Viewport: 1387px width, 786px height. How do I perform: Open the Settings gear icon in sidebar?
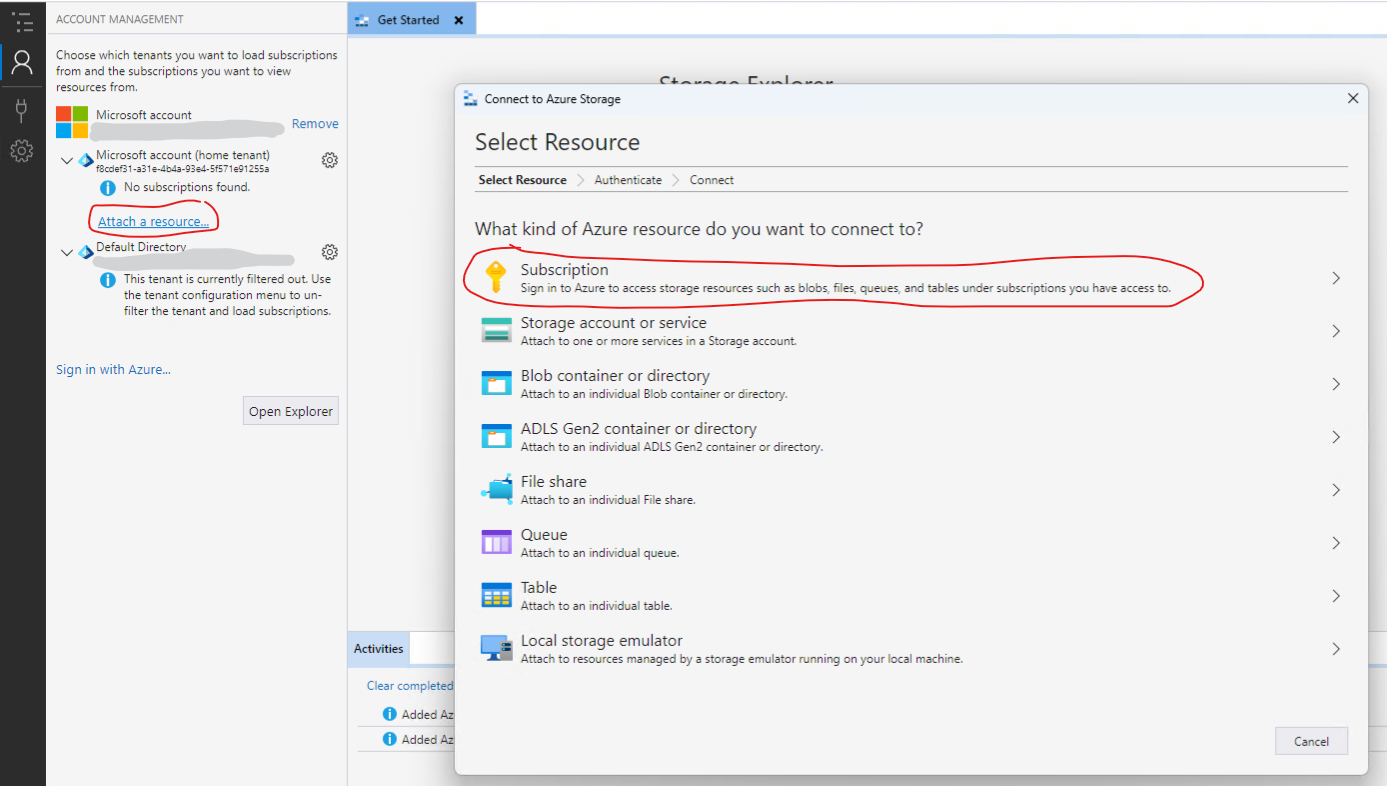(x=22, y=151)
